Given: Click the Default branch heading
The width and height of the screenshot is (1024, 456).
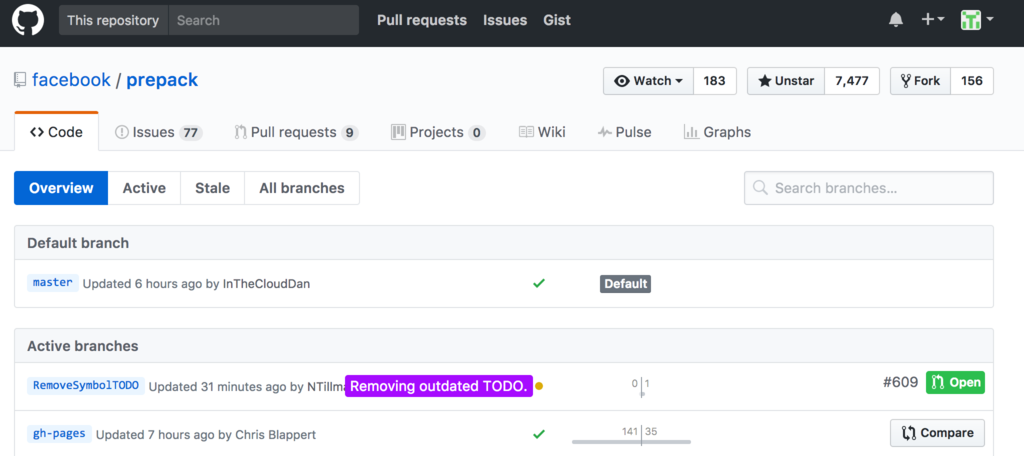Looking at the screenshot, I should point(78,243).
